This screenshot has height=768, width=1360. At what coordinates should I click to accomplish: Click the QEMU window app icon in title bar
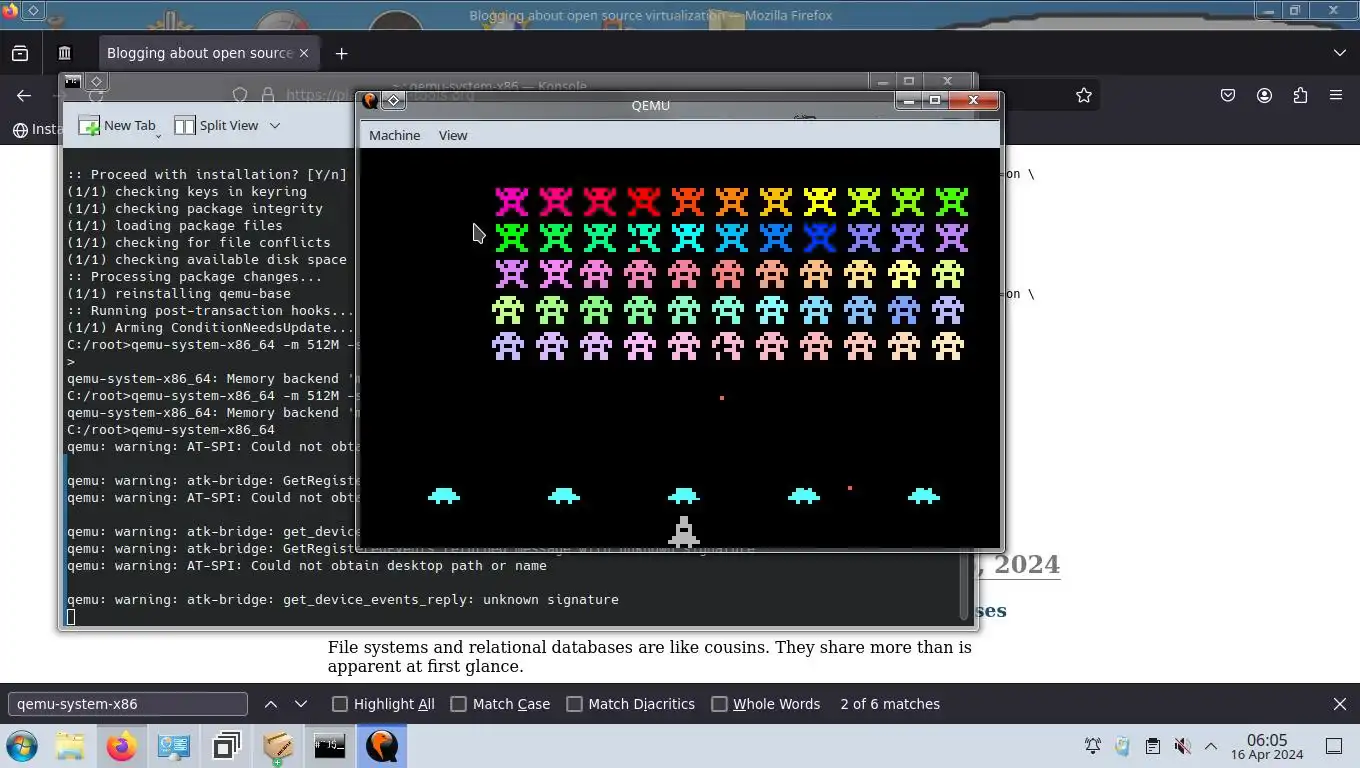(x=370, y=100)
